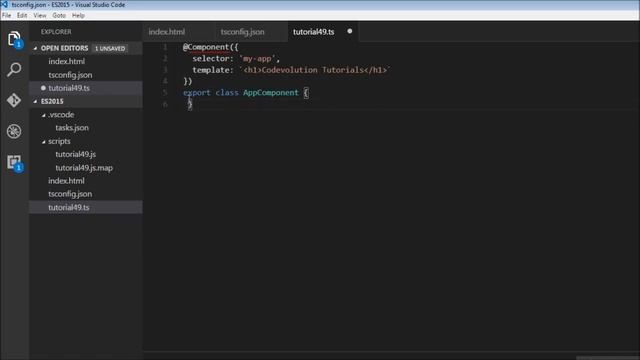Click the Visual Studio Code title bar logo

tap(4, 4)
